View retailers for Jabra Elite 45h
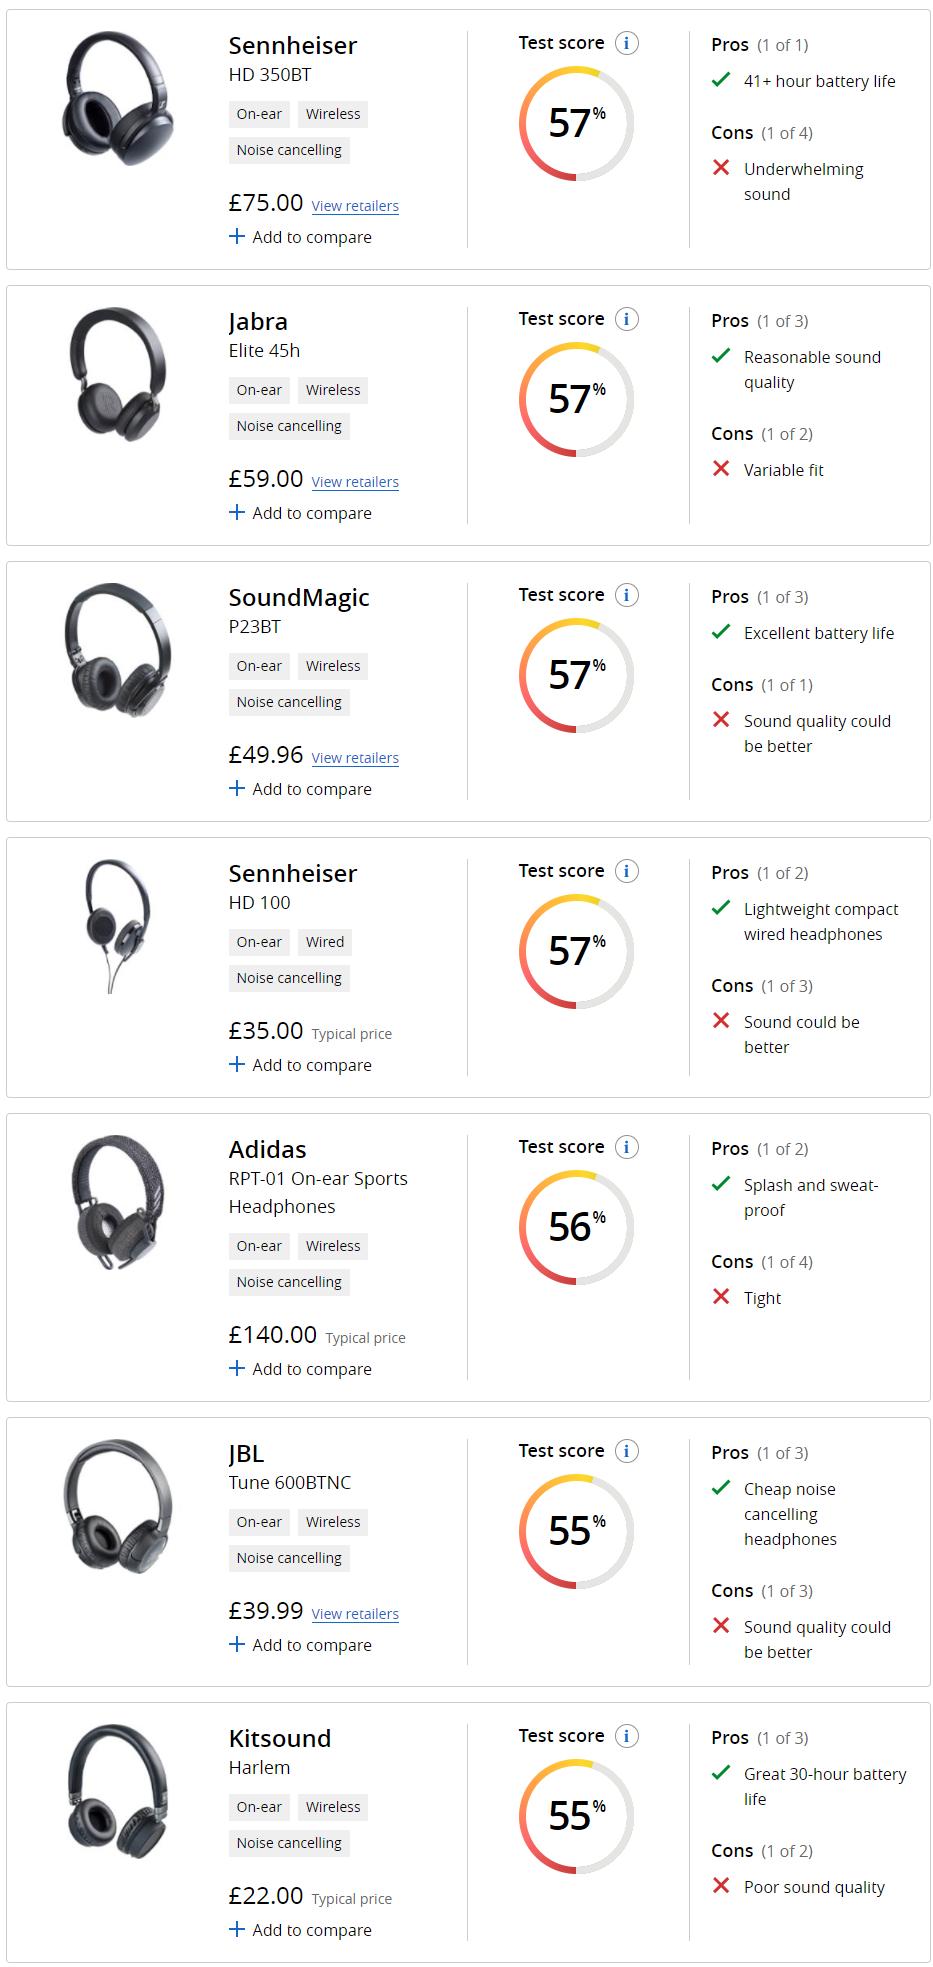The height and width of the screenshot is (1967, 933). (355, 482)
